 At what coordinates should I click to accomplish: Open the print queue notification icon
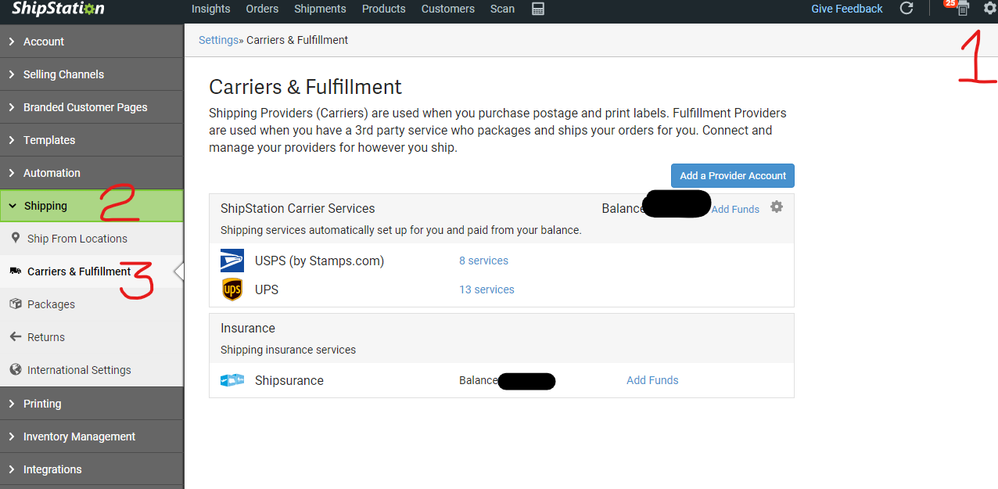click(x=961, y=9)
